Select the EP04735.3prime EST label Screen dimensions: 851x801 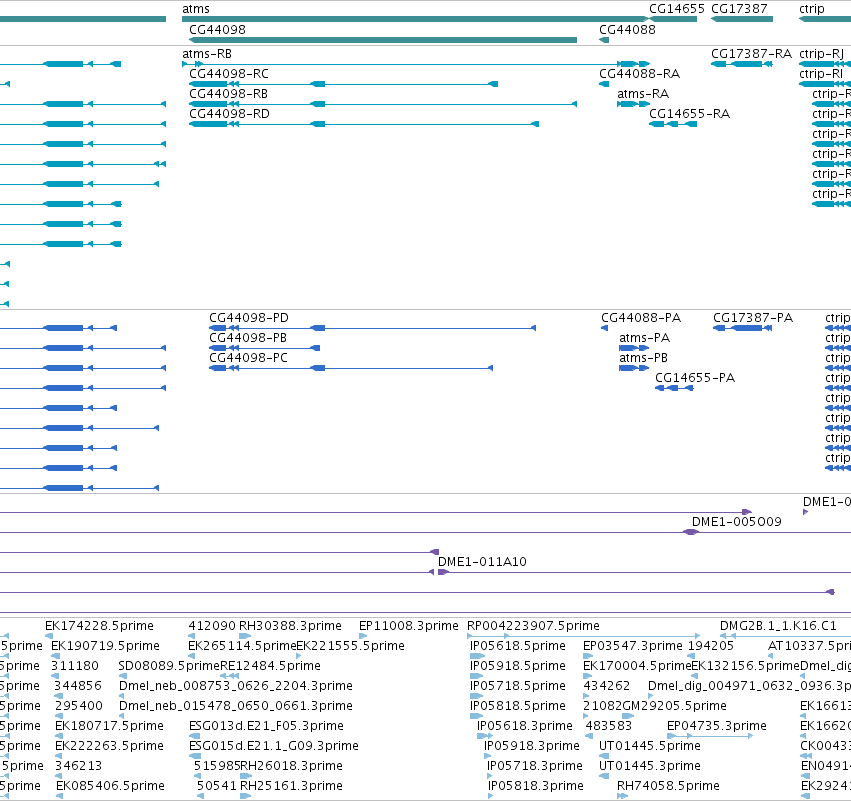(716, 726)
